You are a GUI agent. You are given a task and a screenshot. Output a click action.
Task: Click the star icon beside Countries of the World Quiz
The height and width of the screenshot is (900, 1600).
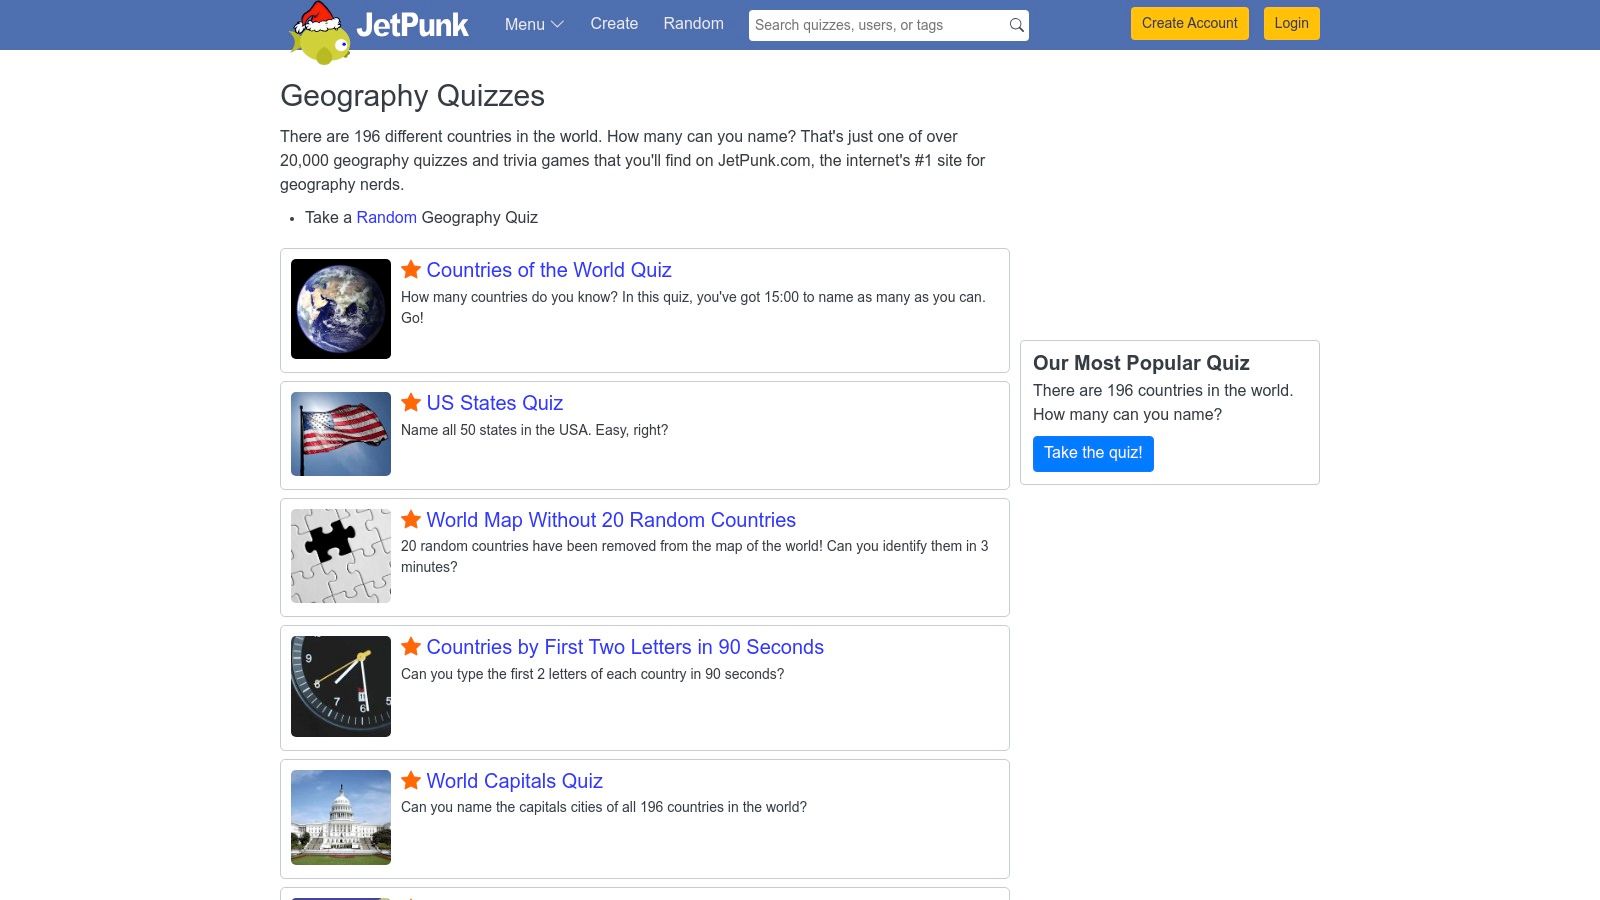410,269
